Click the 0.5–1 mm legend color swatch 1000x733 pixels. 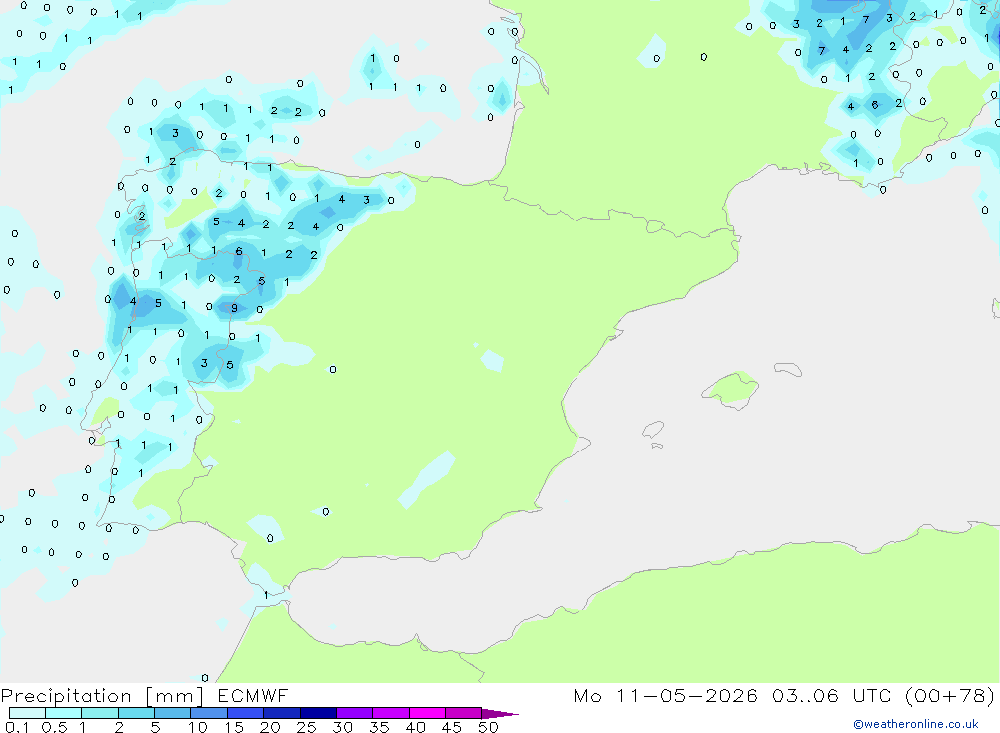point(64,713)
